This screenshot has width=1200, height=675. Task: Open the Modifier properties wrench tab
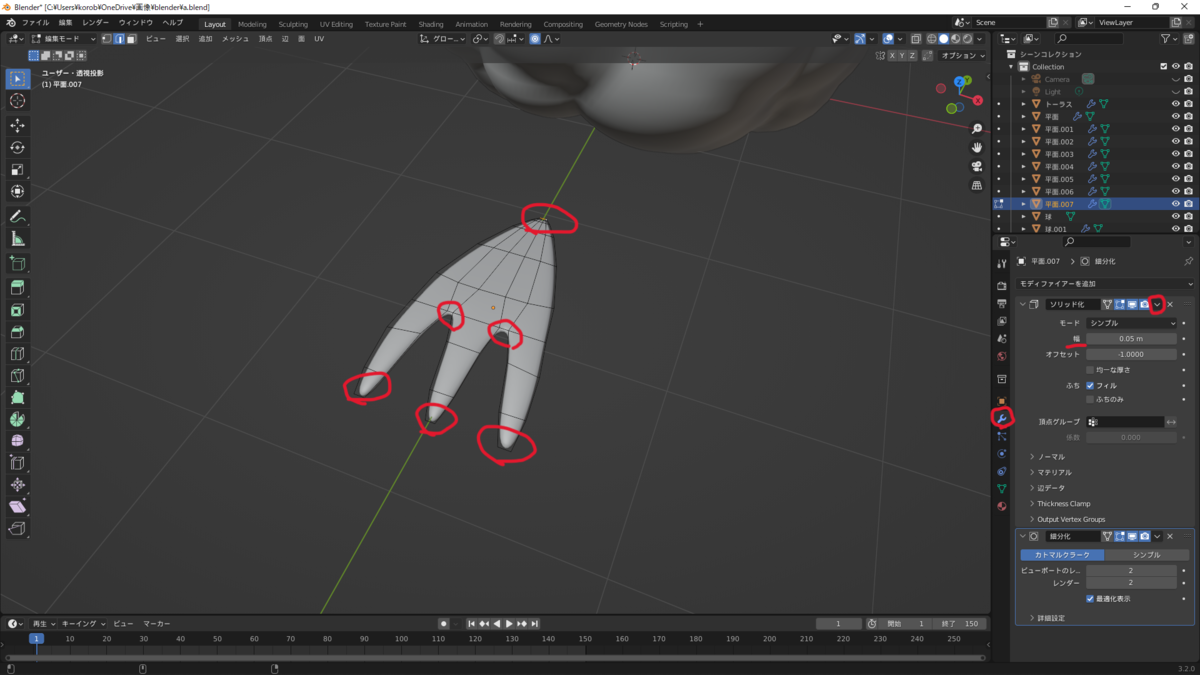1002,417
